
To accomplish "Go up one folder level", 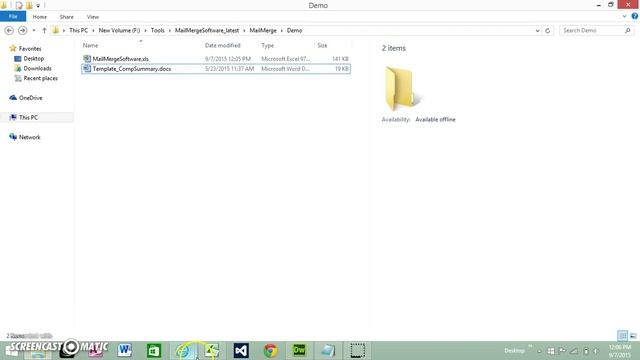I will click(x=44, y=31).
